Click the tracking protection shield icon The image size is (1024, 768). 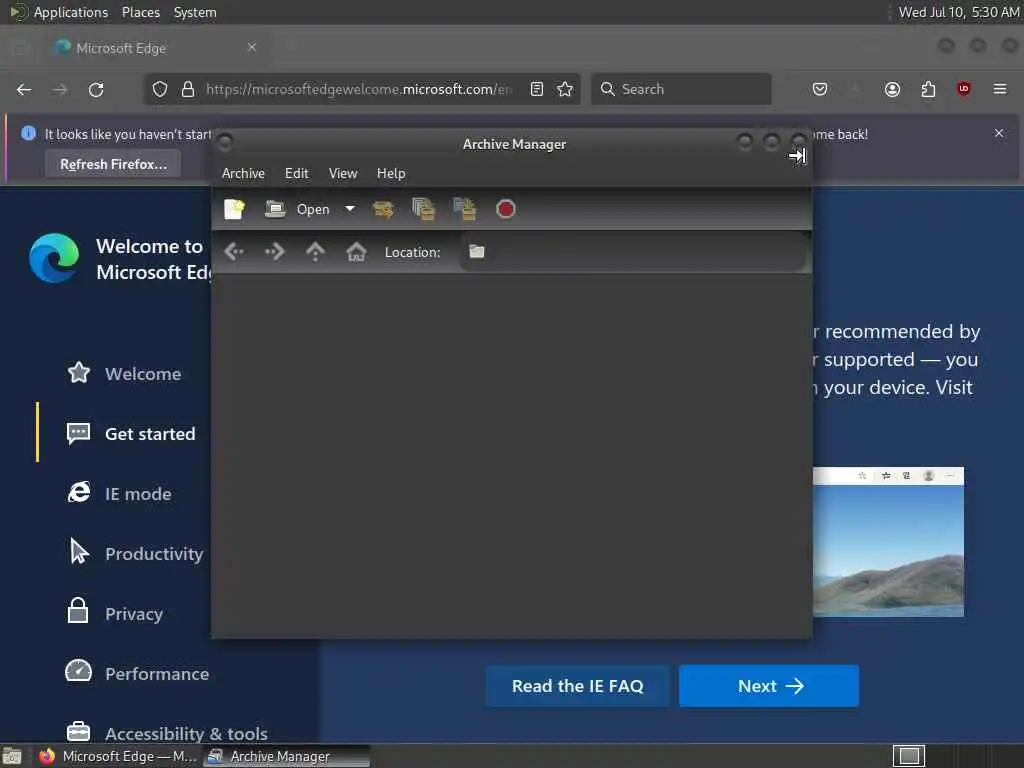[x=160, y=89]
